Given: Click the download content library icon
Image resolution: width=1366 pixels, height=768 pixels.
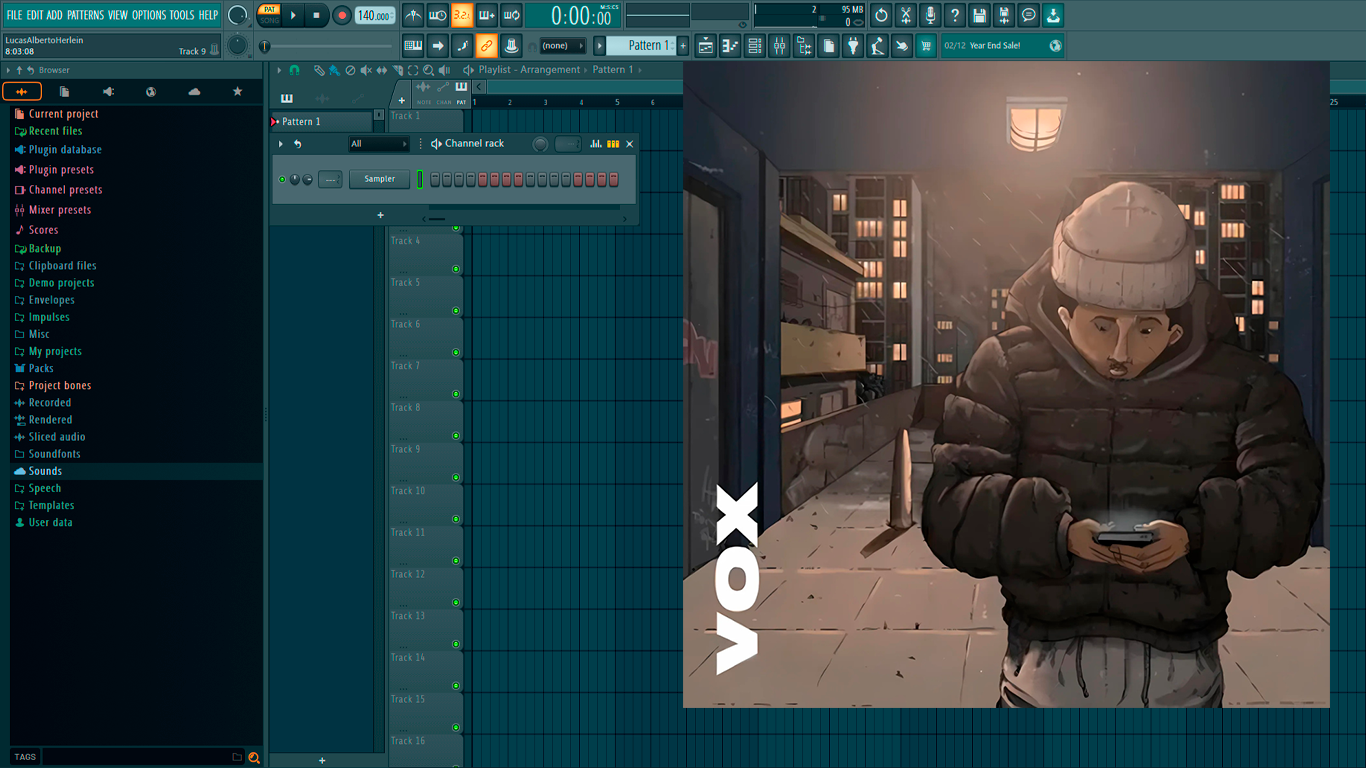Looking at the screenshot, I should [x=1053, y=15].
